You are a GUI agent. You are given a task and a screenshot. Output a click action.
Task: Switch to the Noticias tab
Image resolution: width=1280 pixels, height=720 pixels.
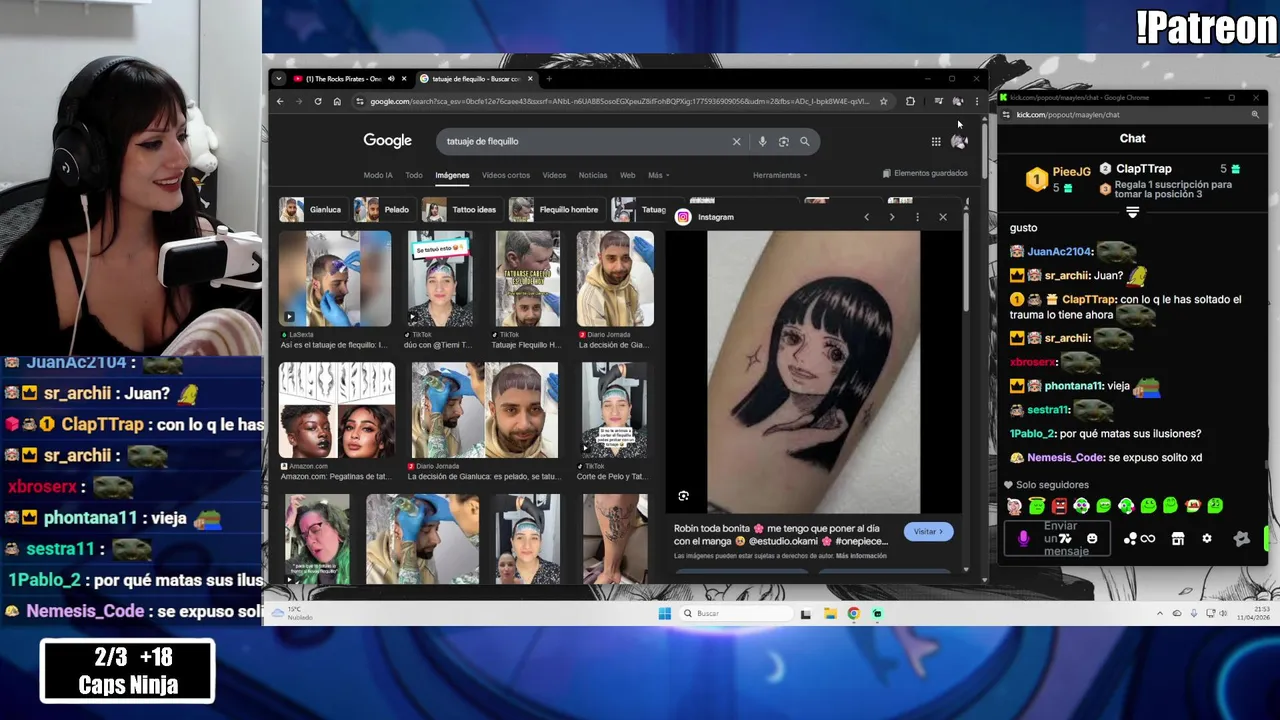(593, 175)
